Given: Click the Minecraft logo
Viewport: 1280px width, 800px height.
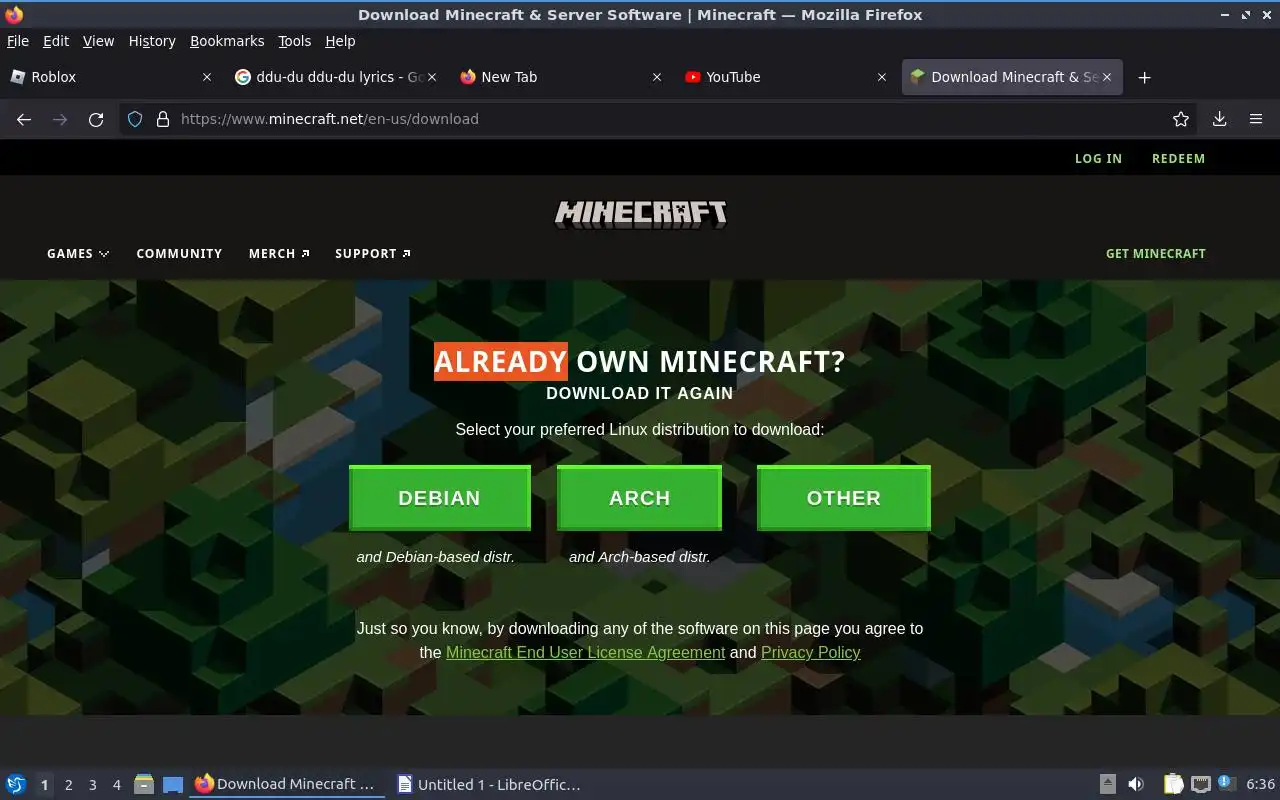Looking at the screenshot, I should tap(641, 214).
